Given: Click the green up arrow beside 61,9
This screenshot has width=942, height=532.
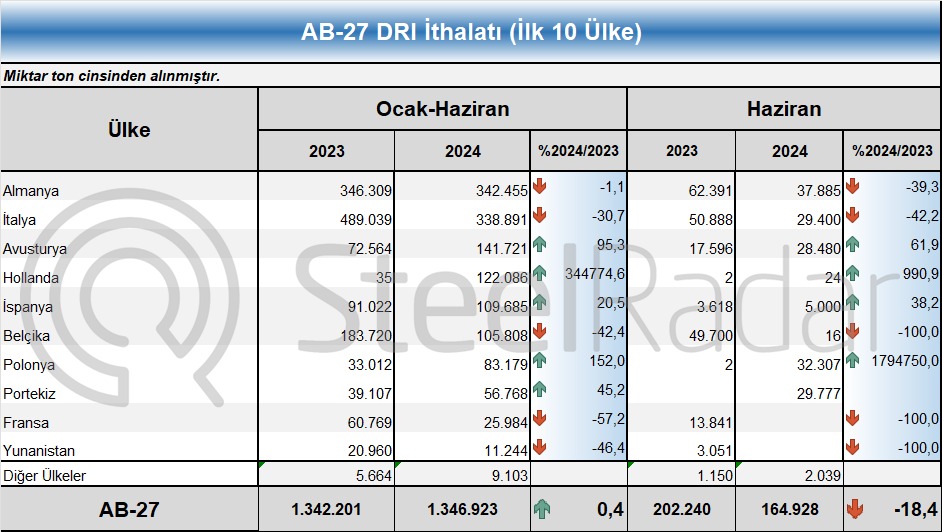Looking at the screenshot, I should 852,244.
